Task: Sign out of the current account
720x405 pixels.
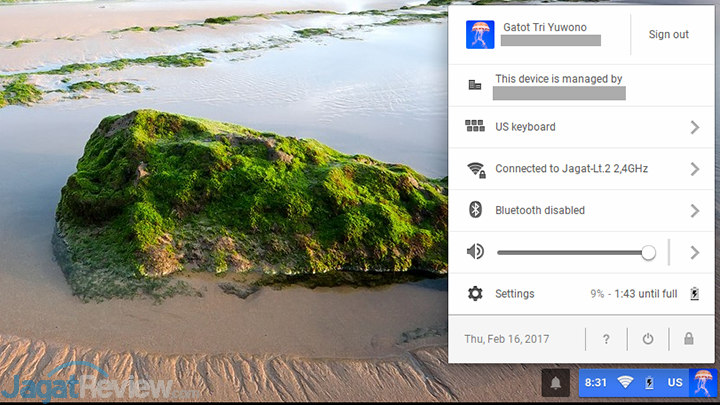Action: [x=668, y=35]
